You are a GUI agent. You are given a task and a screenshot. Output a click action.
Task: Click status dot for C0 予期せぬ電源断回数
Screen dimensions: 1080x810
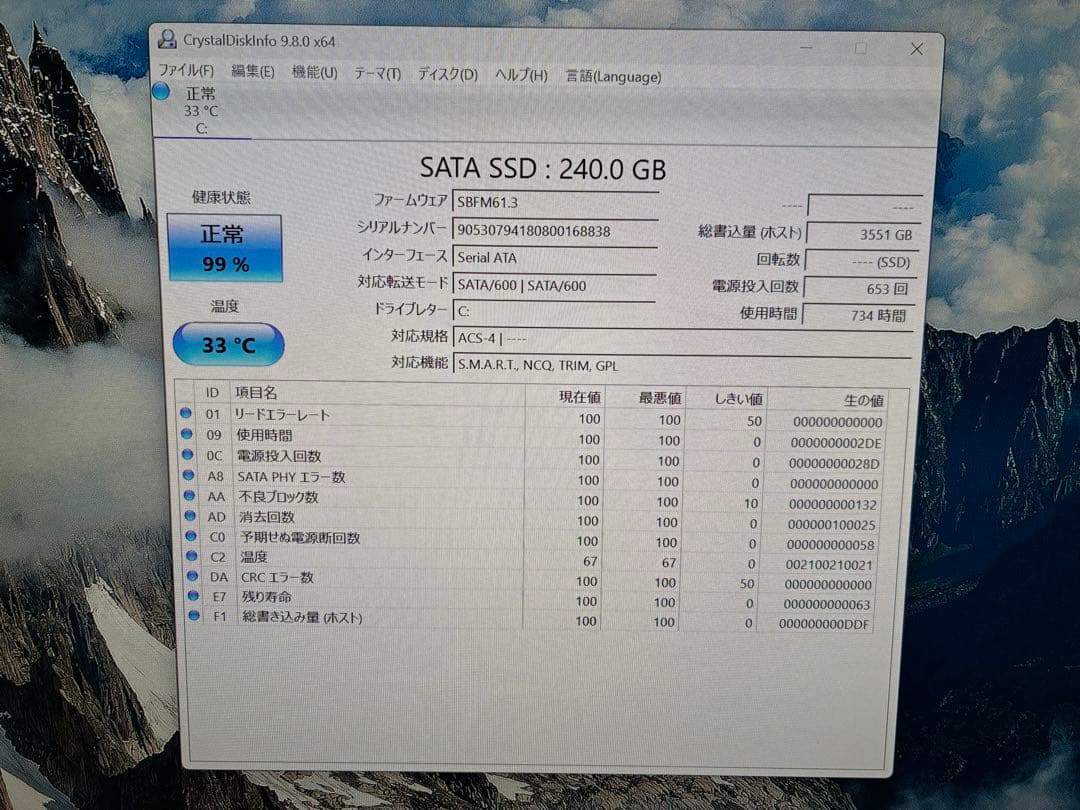click(191, 535)
